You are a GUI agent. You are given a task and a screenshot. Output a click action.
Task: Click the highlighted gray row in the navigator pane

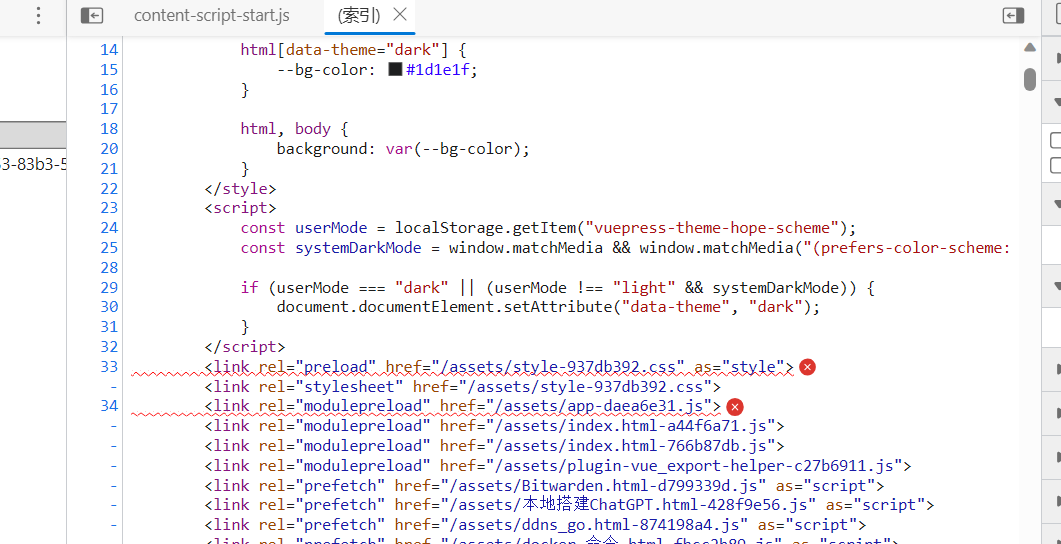[33, 135]
